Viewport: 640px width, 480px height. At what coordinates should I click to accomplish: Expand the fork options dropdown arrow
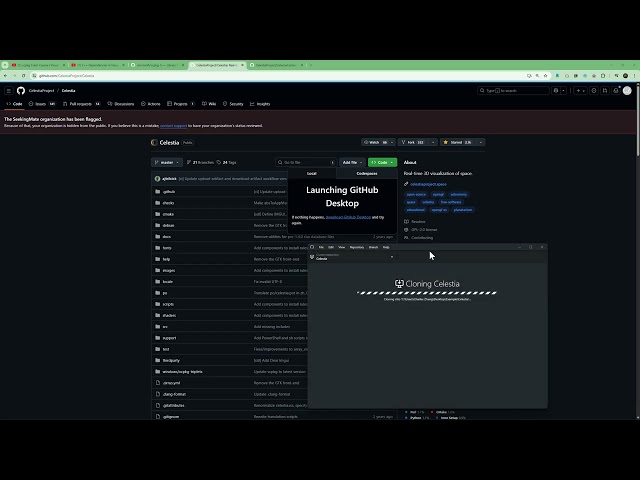point(433,142)
